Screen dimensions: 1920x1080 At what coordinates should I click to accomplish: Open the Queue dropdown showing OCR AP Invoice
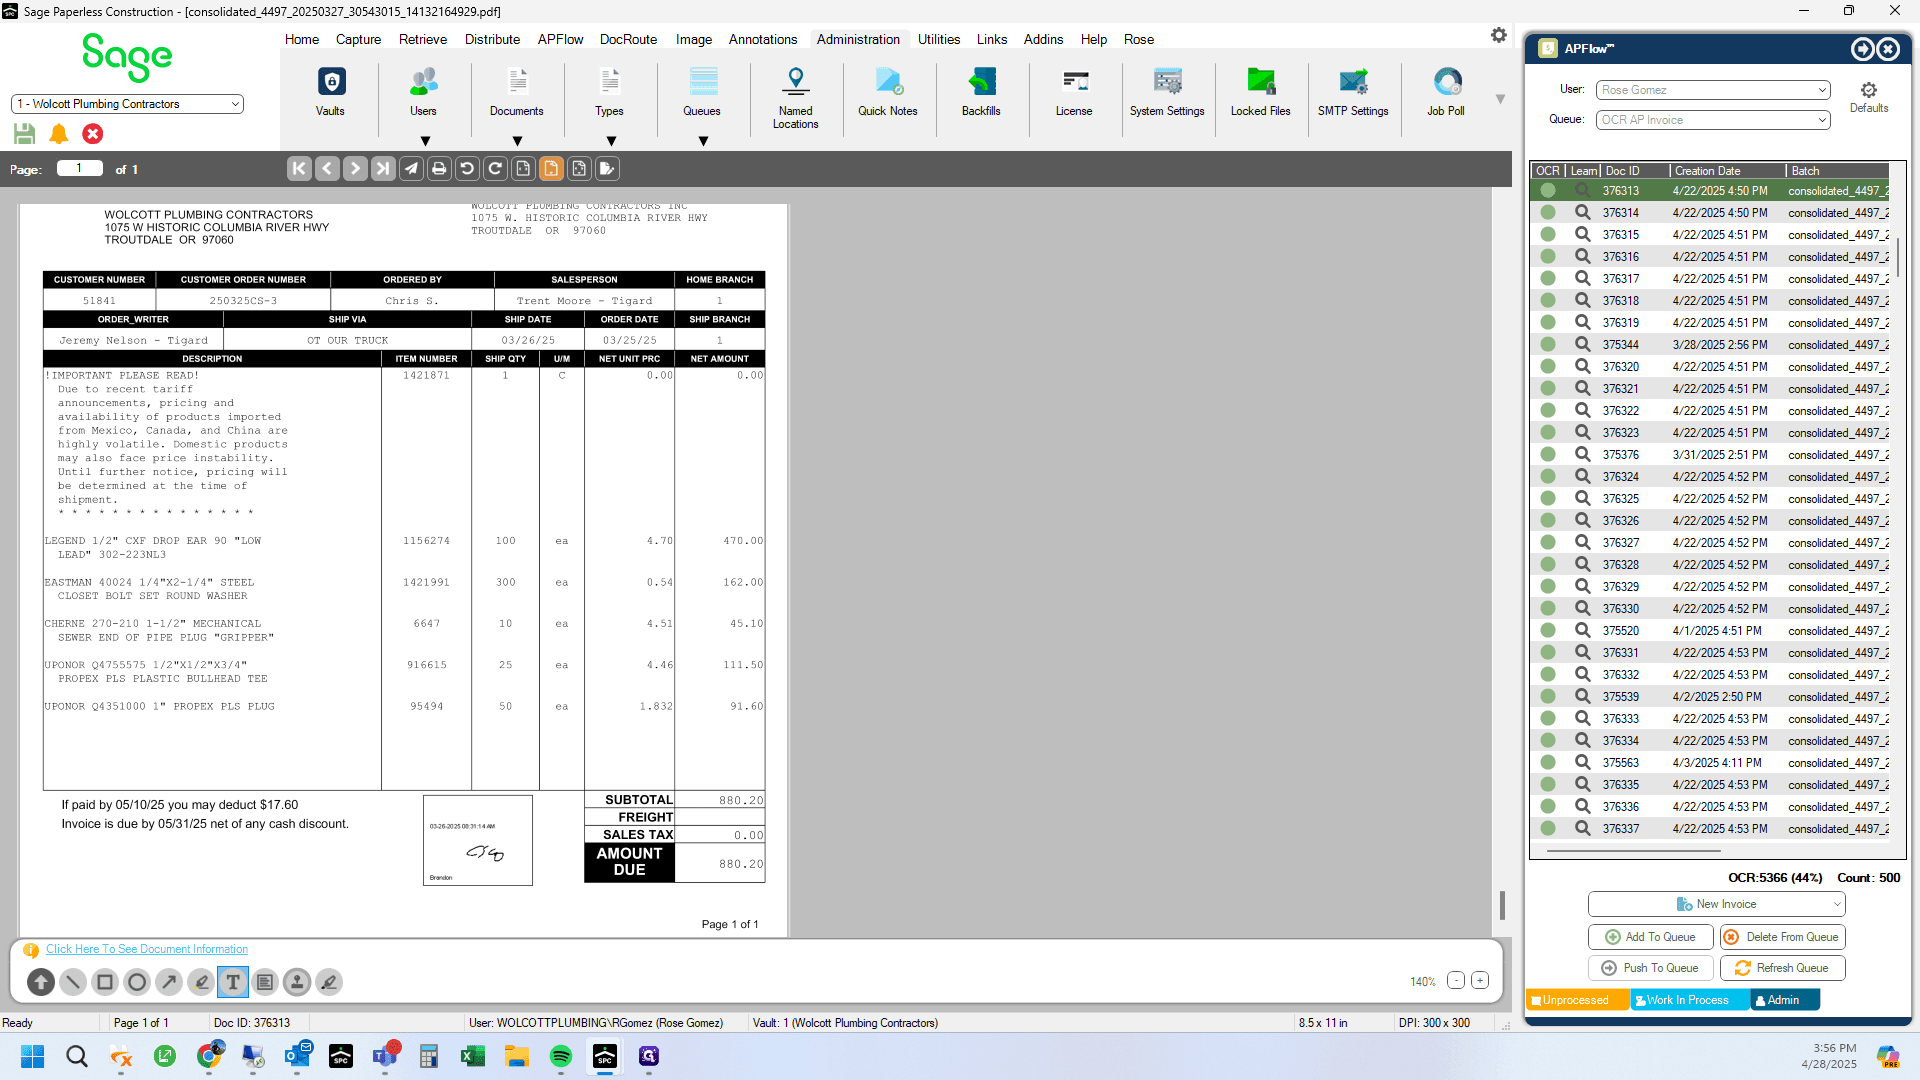(1713, 120)
